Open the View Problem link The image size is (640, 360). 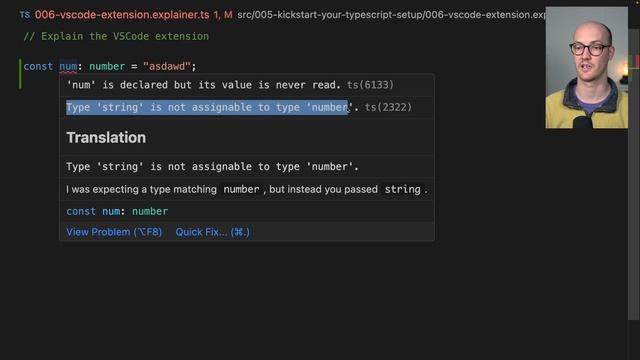tap(114, 232)
